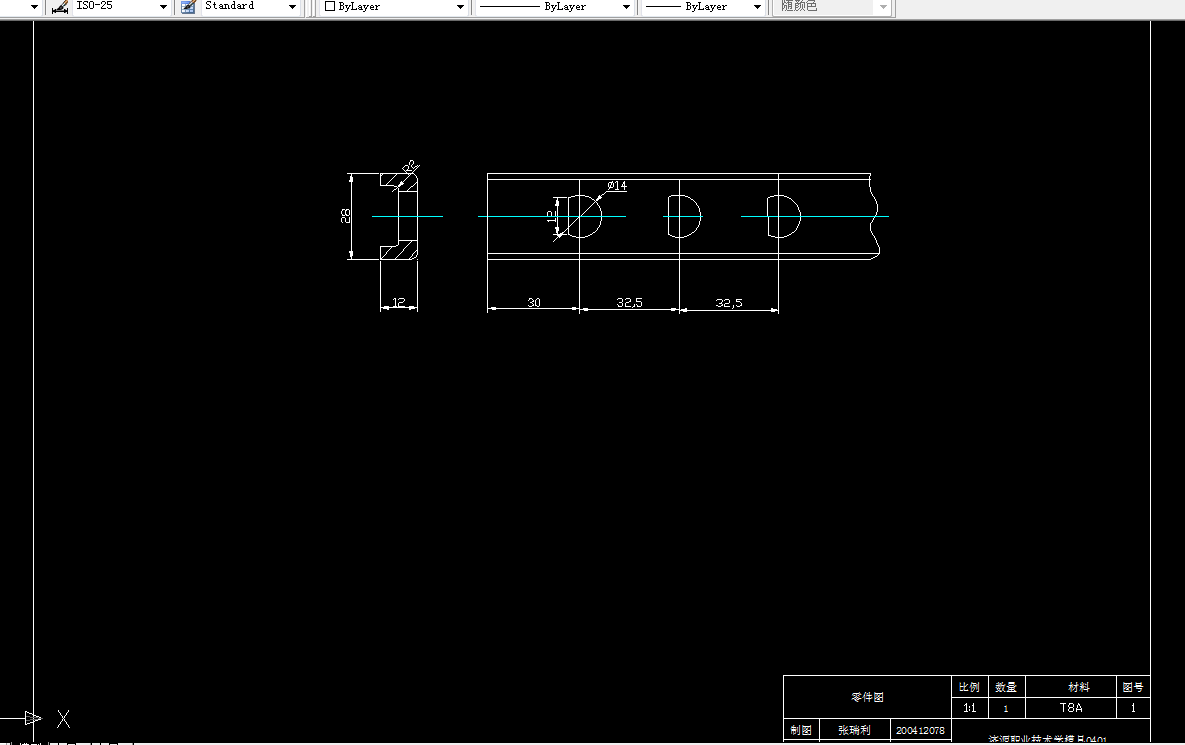The width and height of the screenshot is (1185, 745).
Task: Select the 32,5 dimension between second and third holes
Action: [729, 303]
